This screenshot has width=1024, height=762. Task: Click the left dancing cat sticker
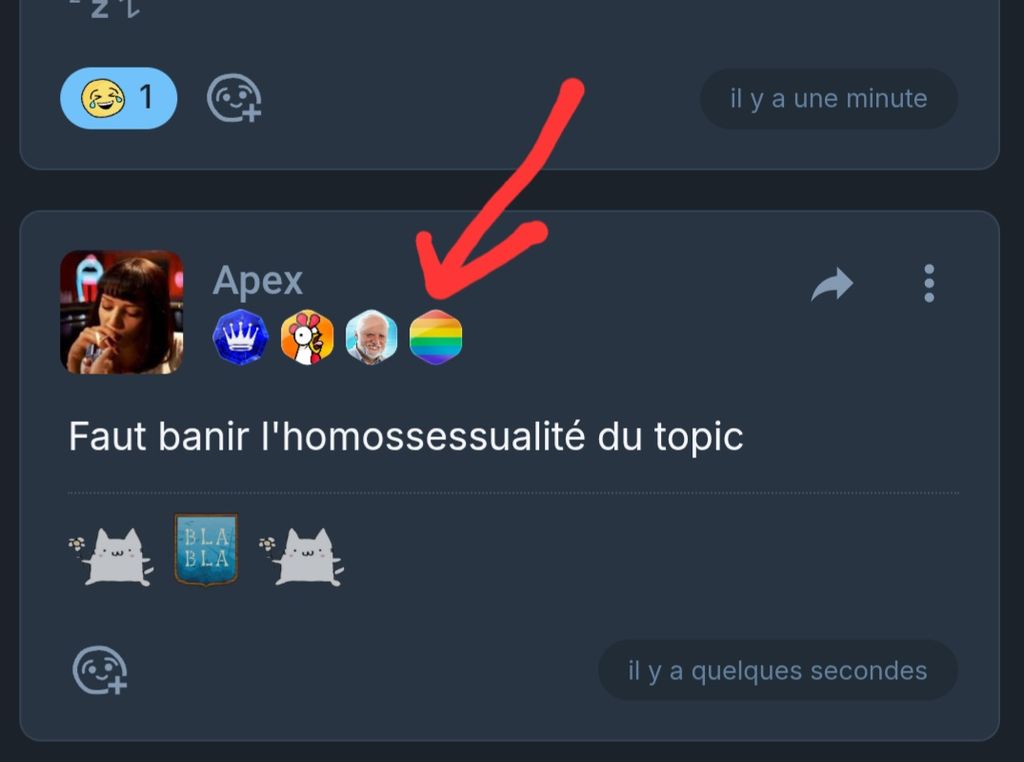tap(110, 557)
